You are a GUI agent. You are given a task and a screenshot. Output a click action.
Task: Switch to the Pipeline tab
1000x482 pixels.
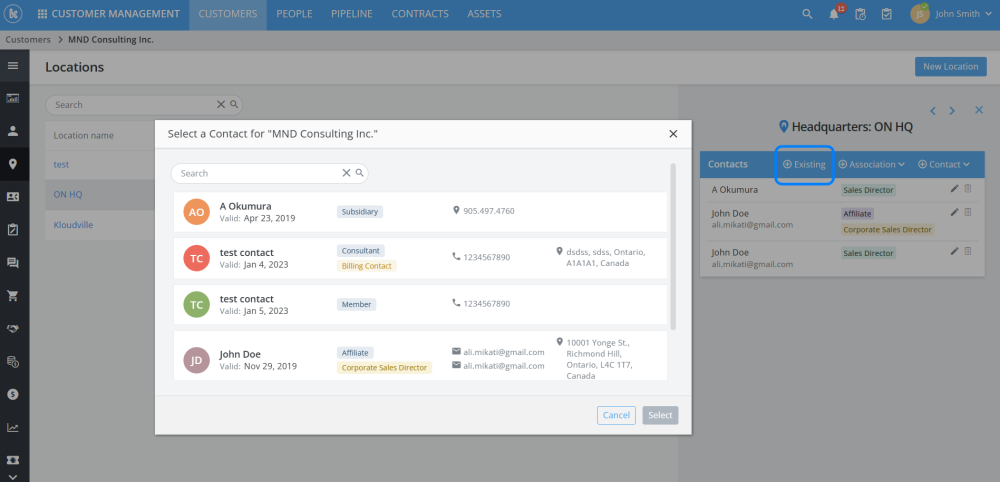click(350, 14)
